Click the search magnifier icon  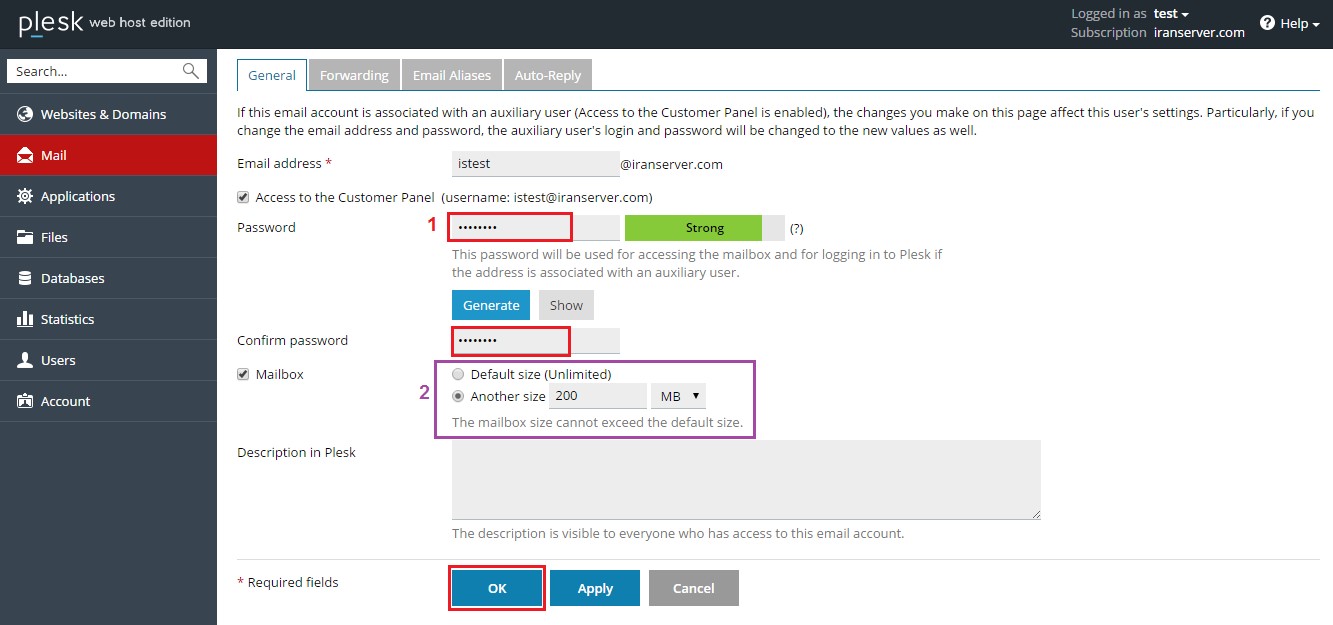coord(190,71)
